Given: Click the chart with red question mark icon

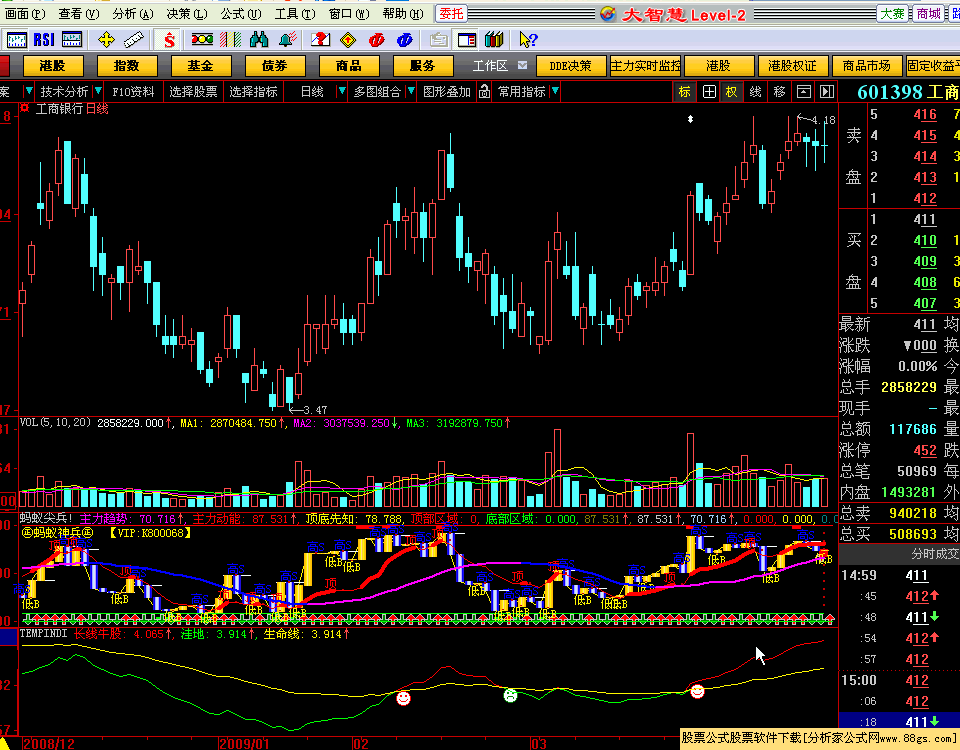Looking at the screenshot, I should click(x=320, y=40).
